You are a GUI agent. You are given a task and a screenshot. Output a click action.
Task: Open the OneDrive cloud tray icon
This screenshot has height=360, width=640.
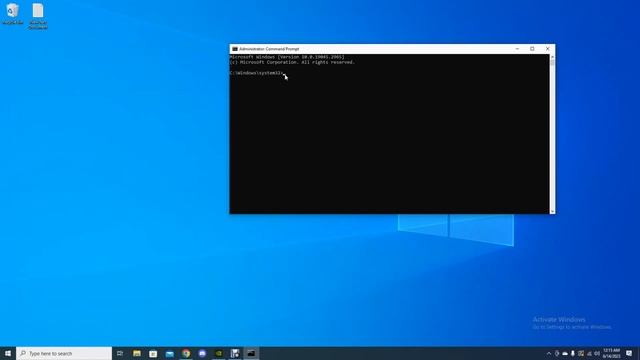565,353
